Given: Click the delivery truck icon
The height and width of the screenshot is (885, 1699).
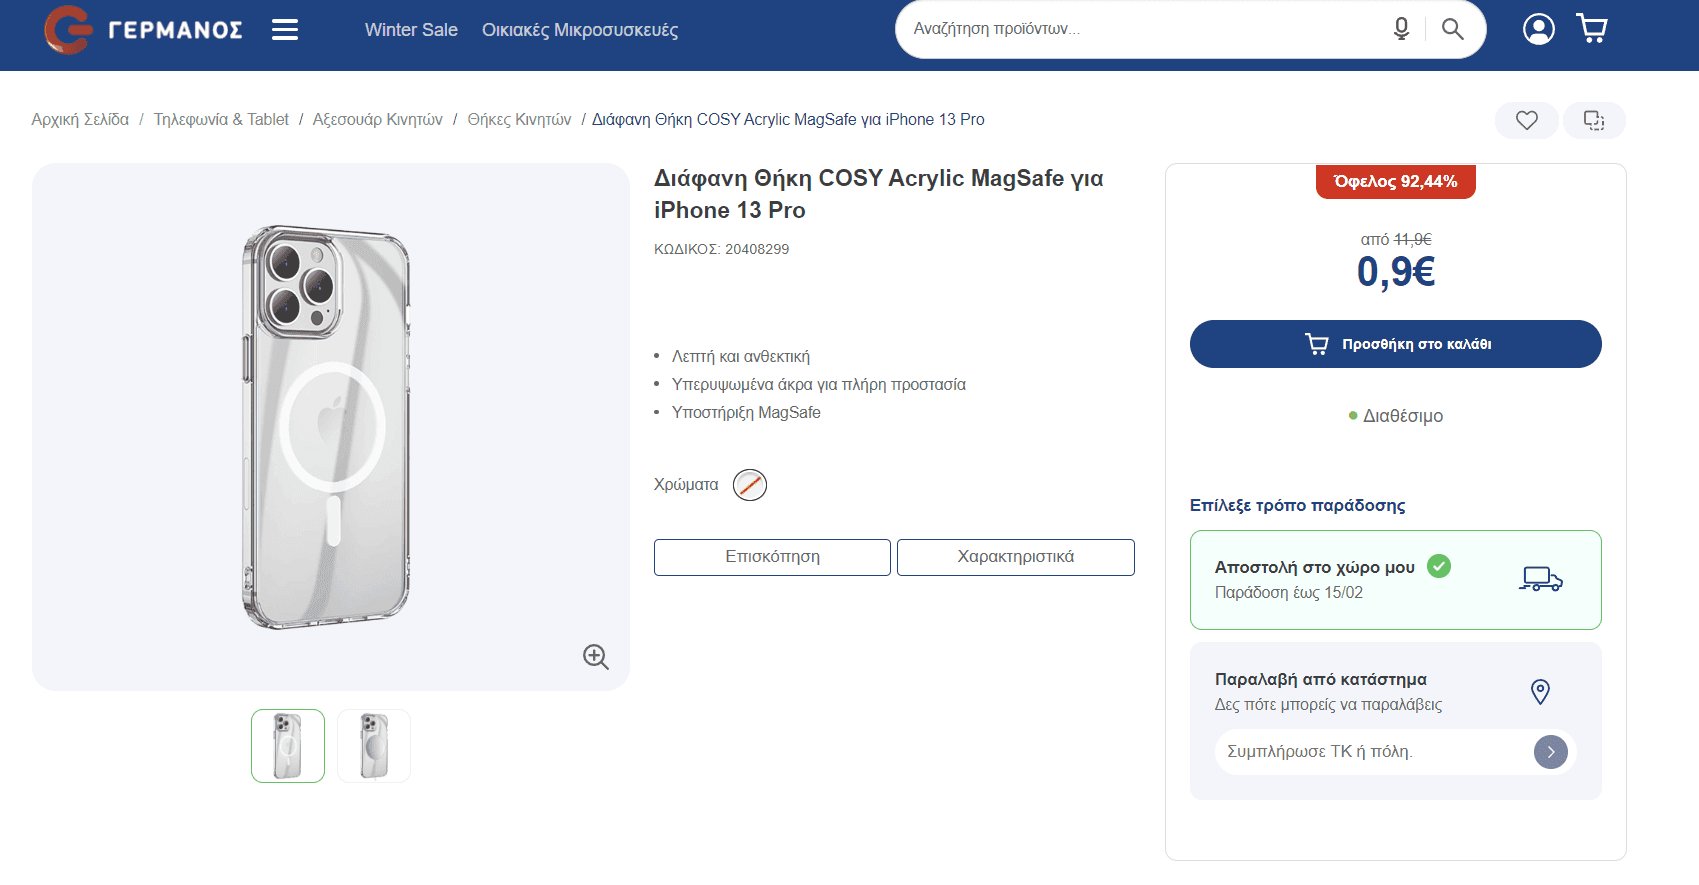Looking at the screenshot, I should coord(1540,579).
